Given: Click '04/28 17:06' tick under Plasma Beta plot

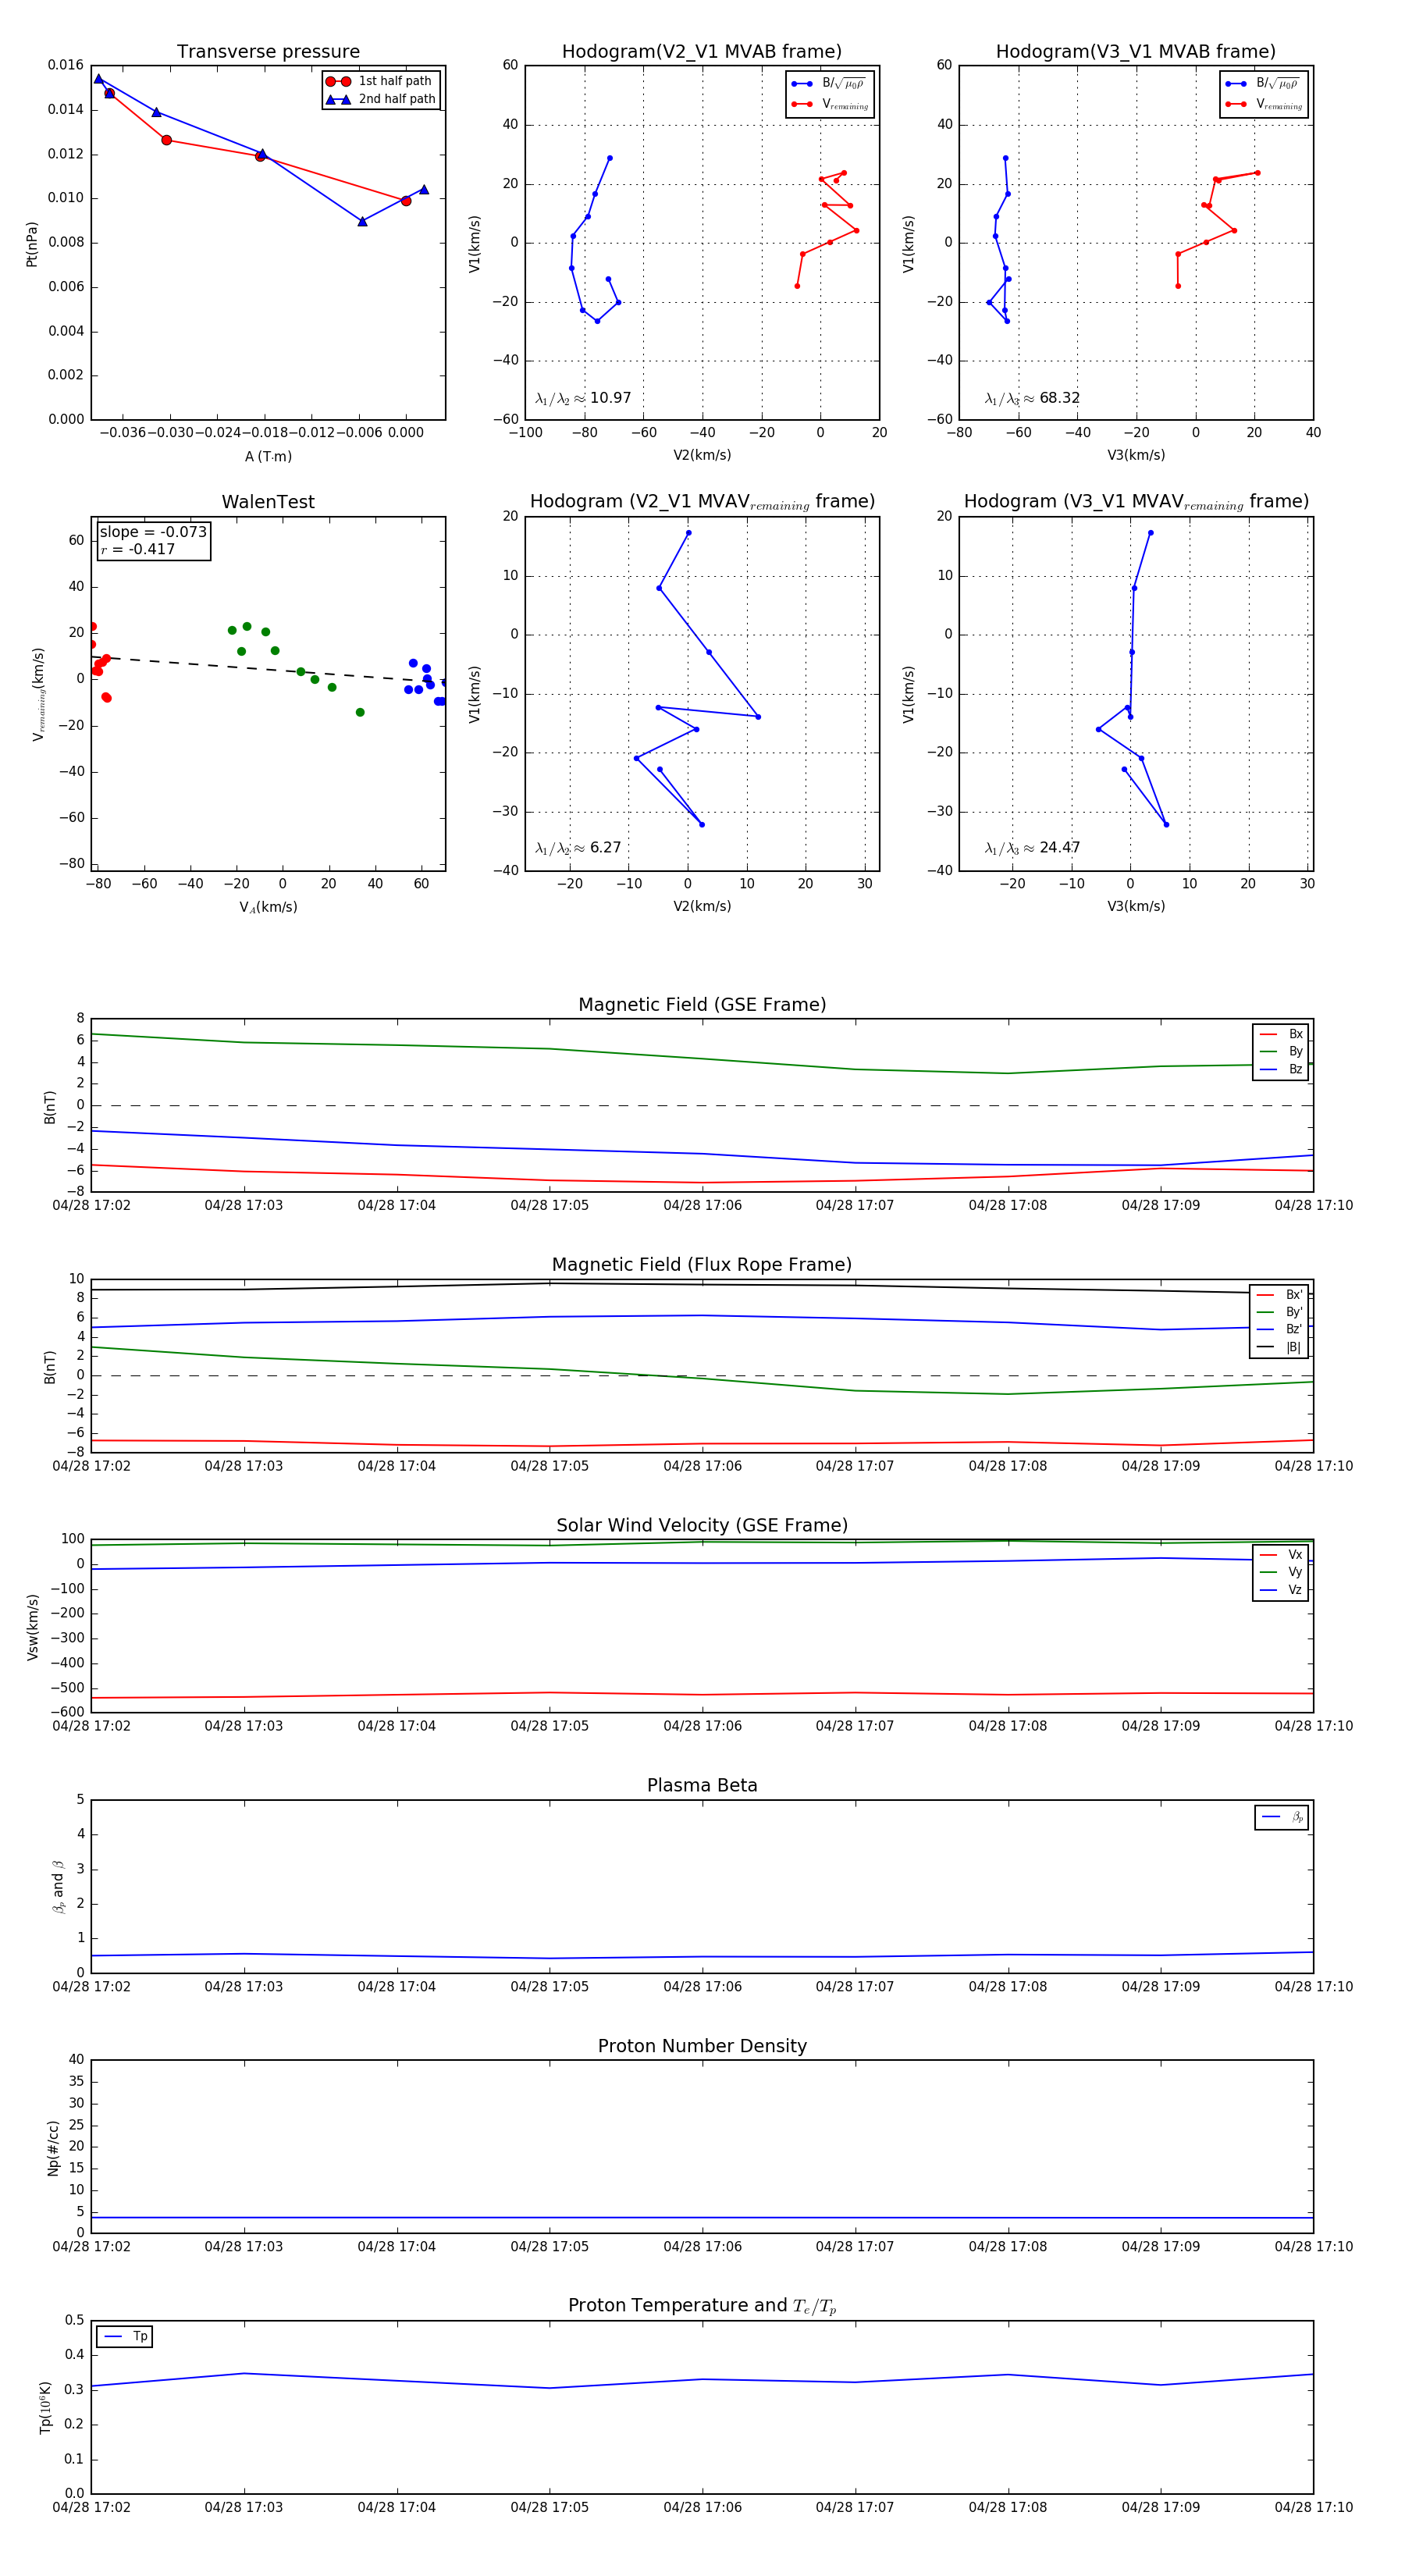Looking at the screenshot, I should click(x=702, y=1986).
